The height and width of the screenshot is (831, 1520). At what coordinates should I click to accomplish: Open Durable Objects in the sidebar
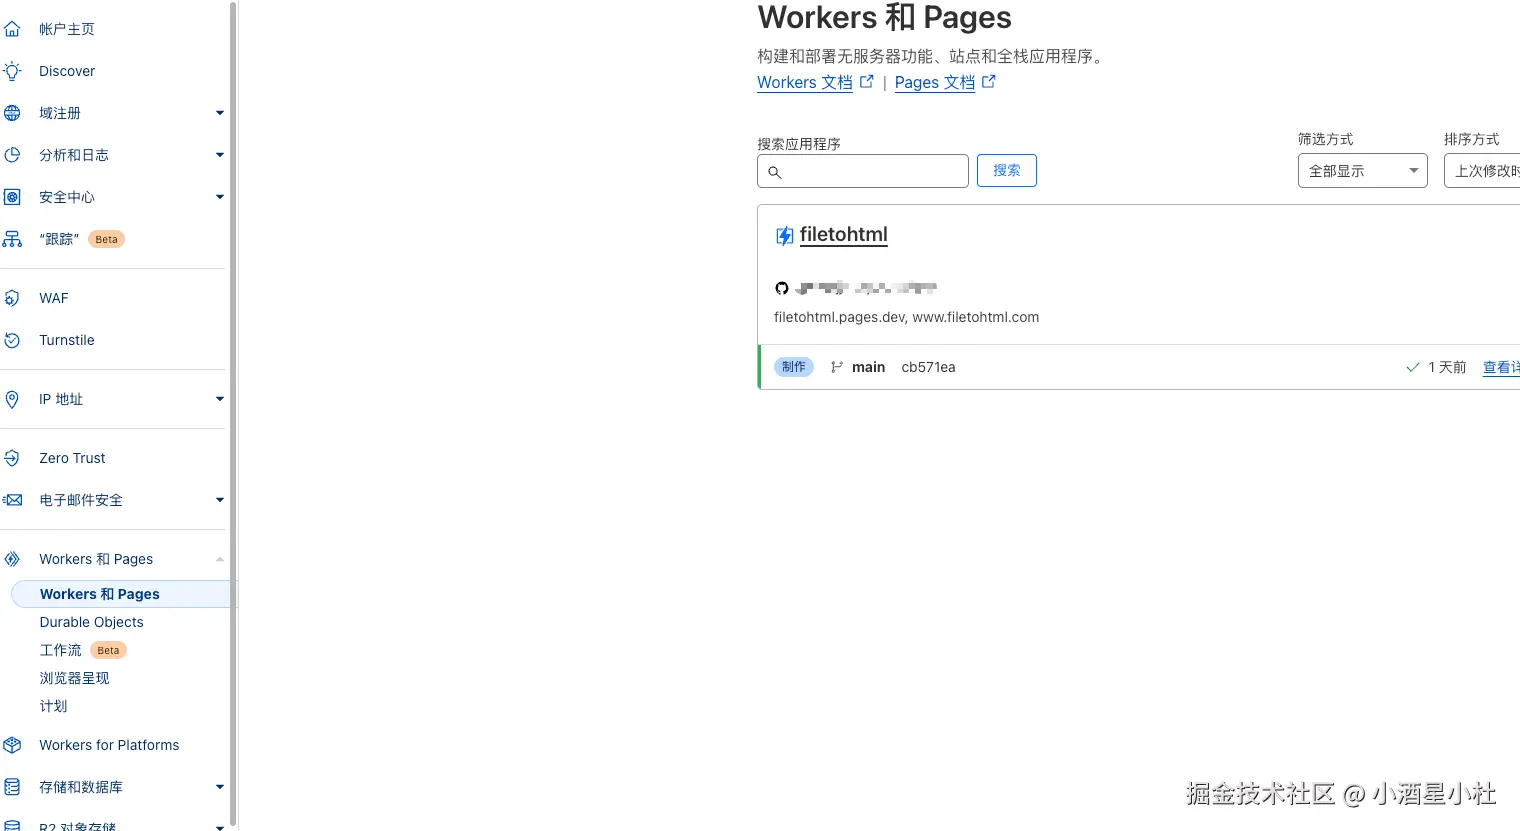pyautogui.click(x=92, y=622)
